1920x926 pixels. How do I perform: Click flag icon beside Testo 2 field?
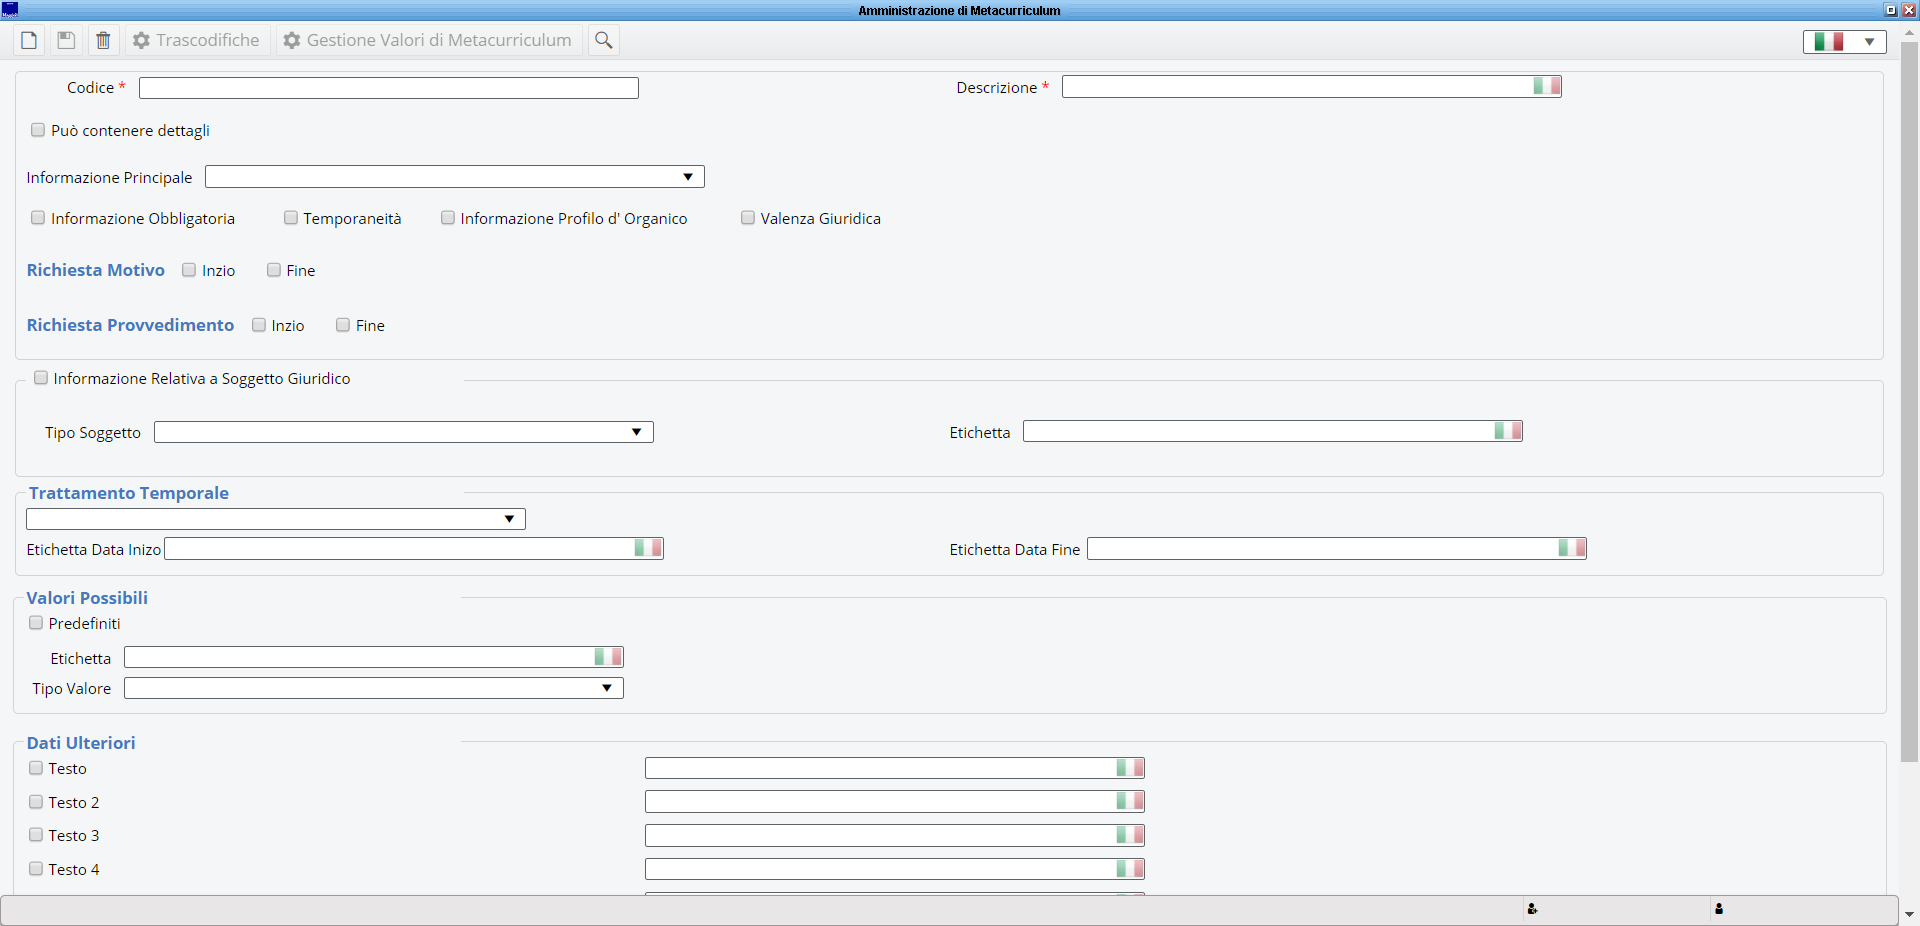1130,802
